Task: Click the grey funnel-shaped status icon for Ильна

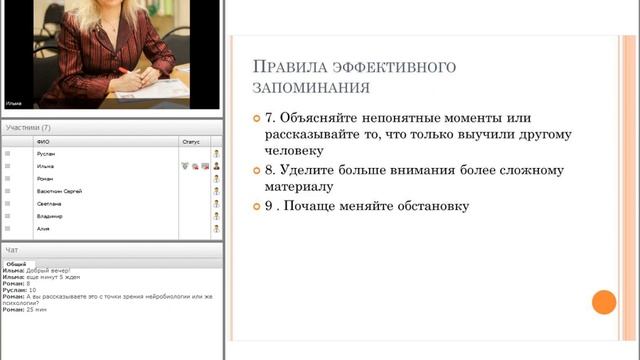Action: tap(185, 166)
